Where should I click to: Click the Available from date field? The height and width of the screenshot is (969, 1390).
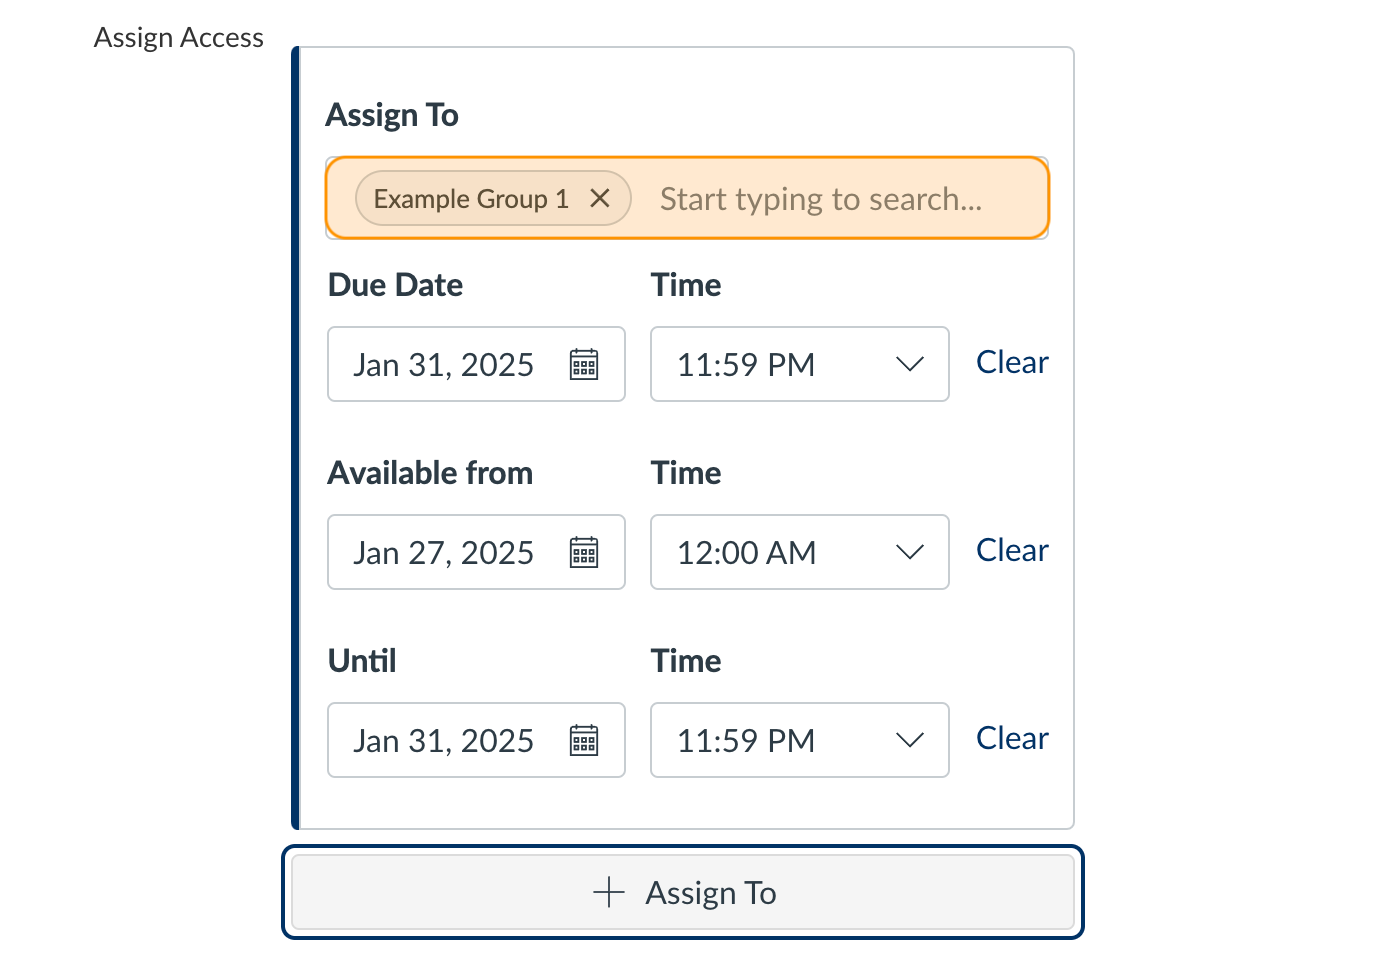click(x=445, y=552)
